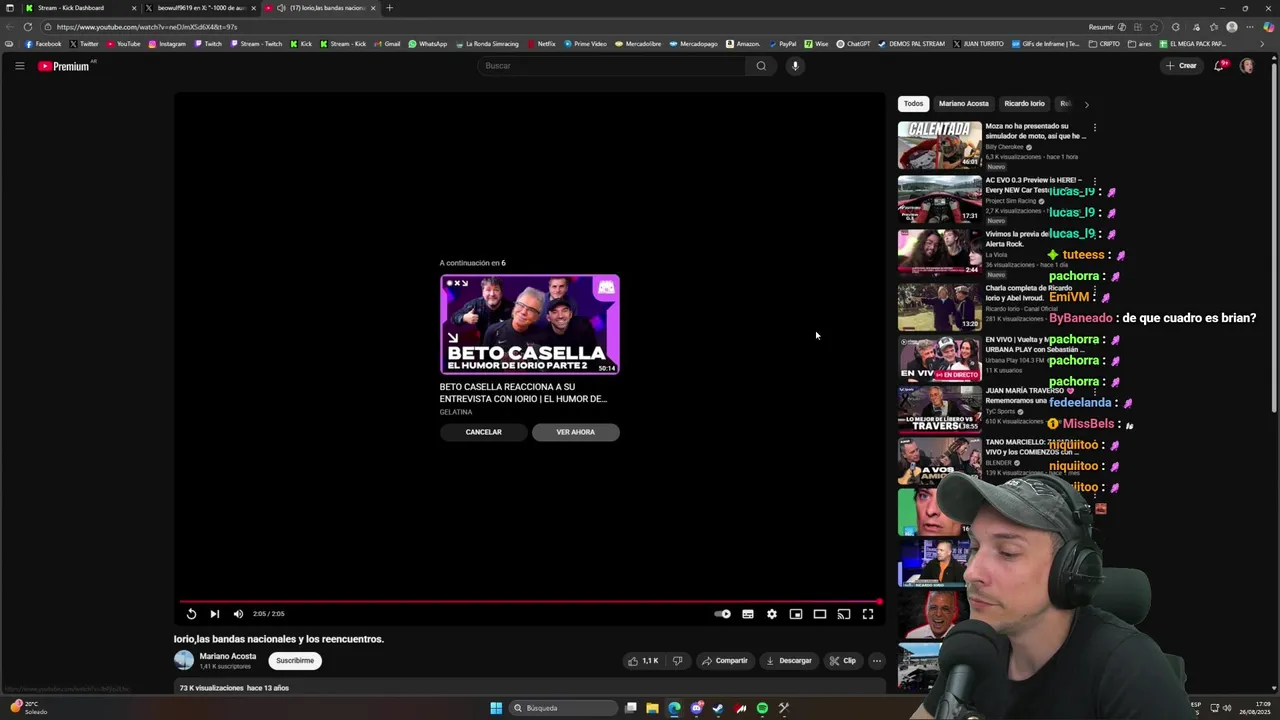Enter fullscreen playback

click(868, 614)
